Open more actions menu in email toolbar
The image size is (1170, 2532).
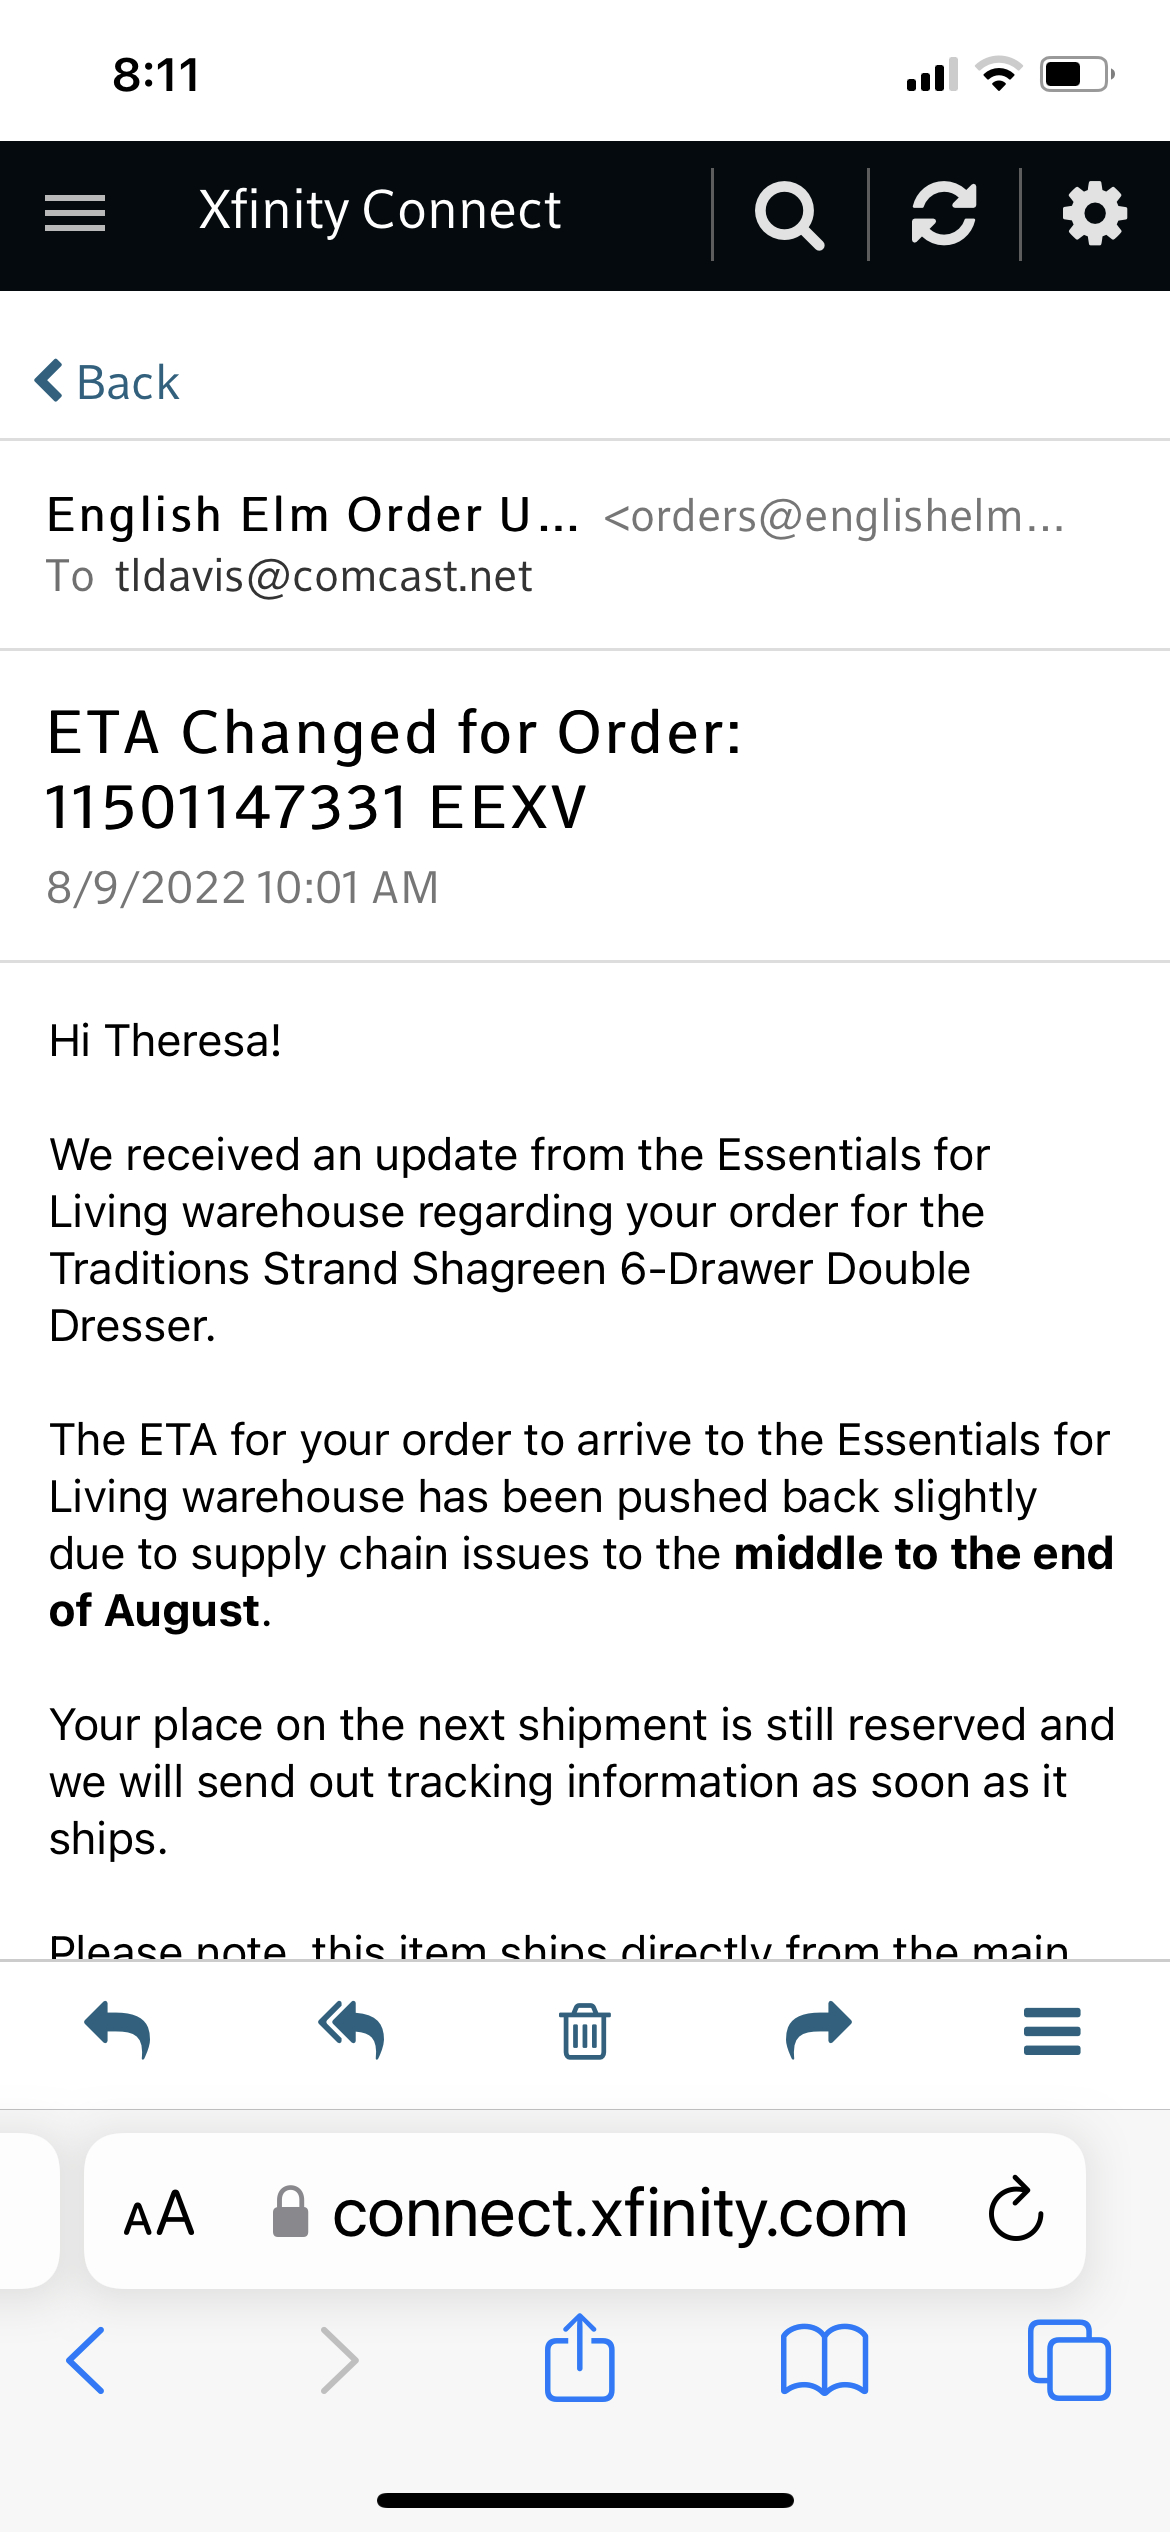coord(1052,2031)
